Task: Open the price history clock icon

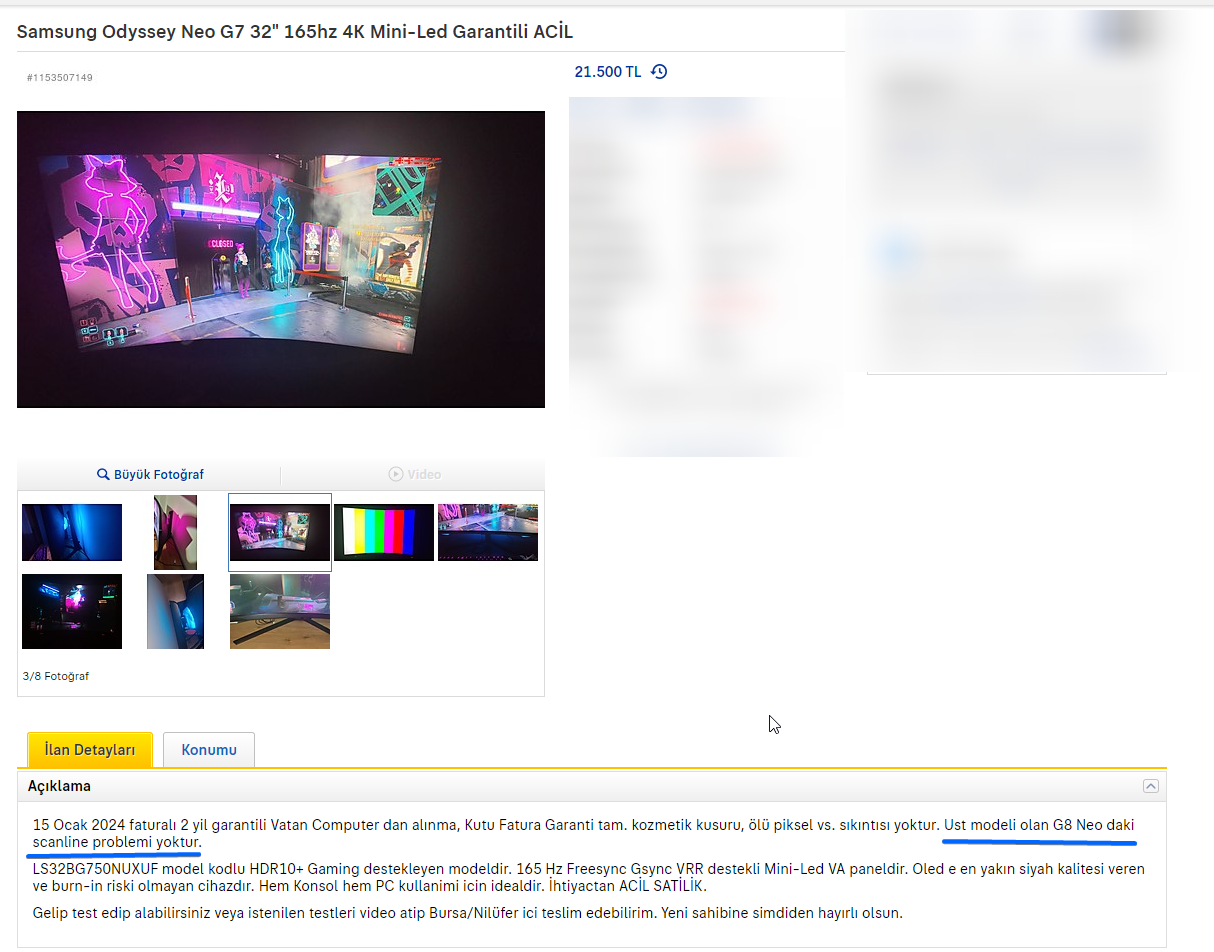Action: [659, 72]
